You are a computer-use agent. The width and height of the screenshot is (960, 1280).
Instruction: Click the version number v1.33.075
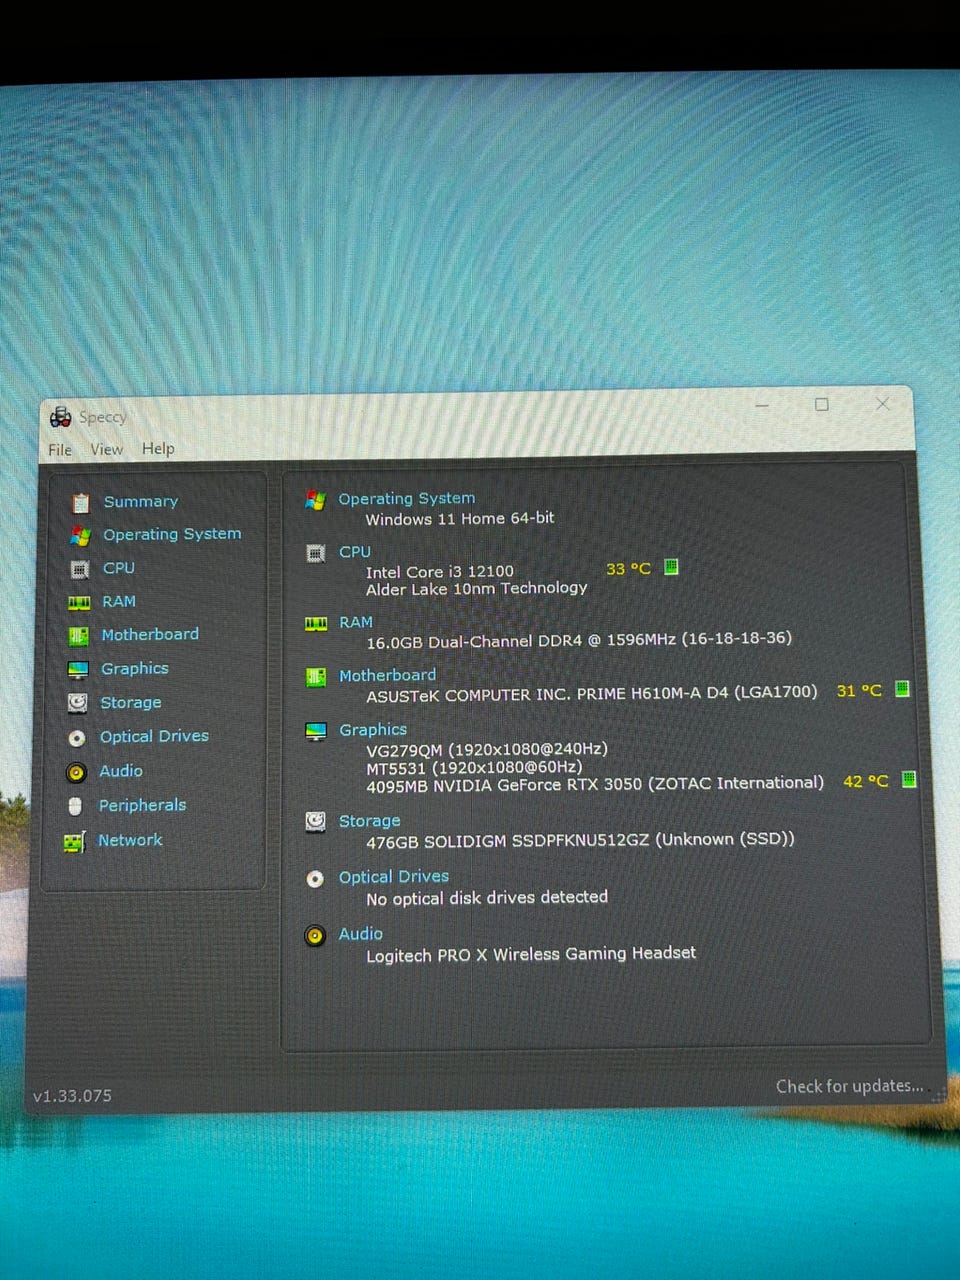[72, 1096]
